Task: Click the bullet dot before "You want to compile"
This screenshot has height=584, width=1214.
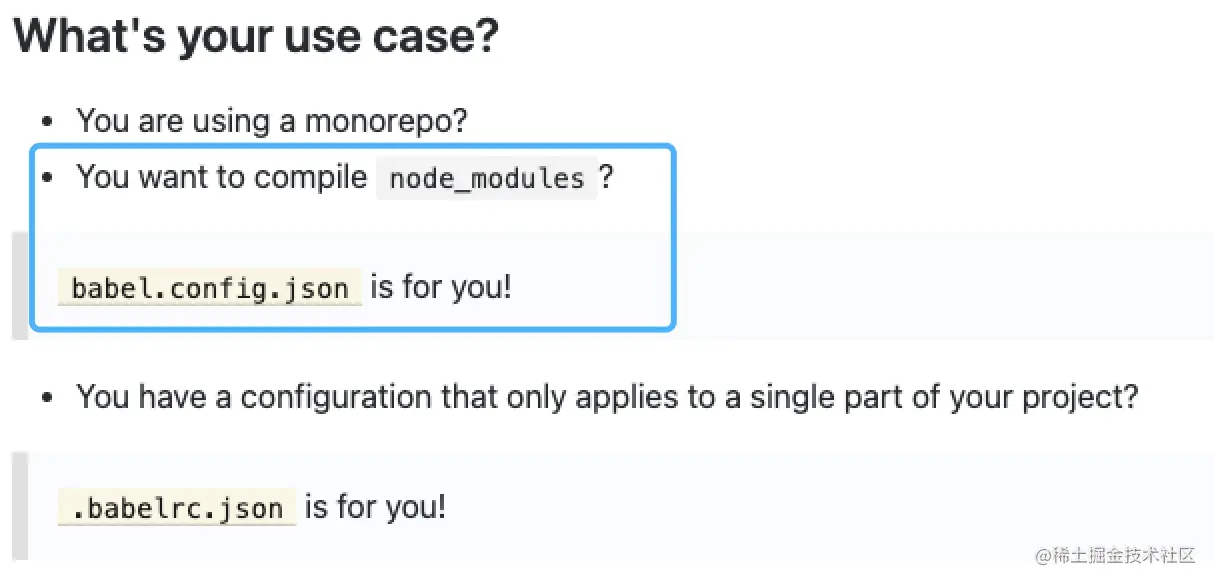Action: (x=47, y=178)
